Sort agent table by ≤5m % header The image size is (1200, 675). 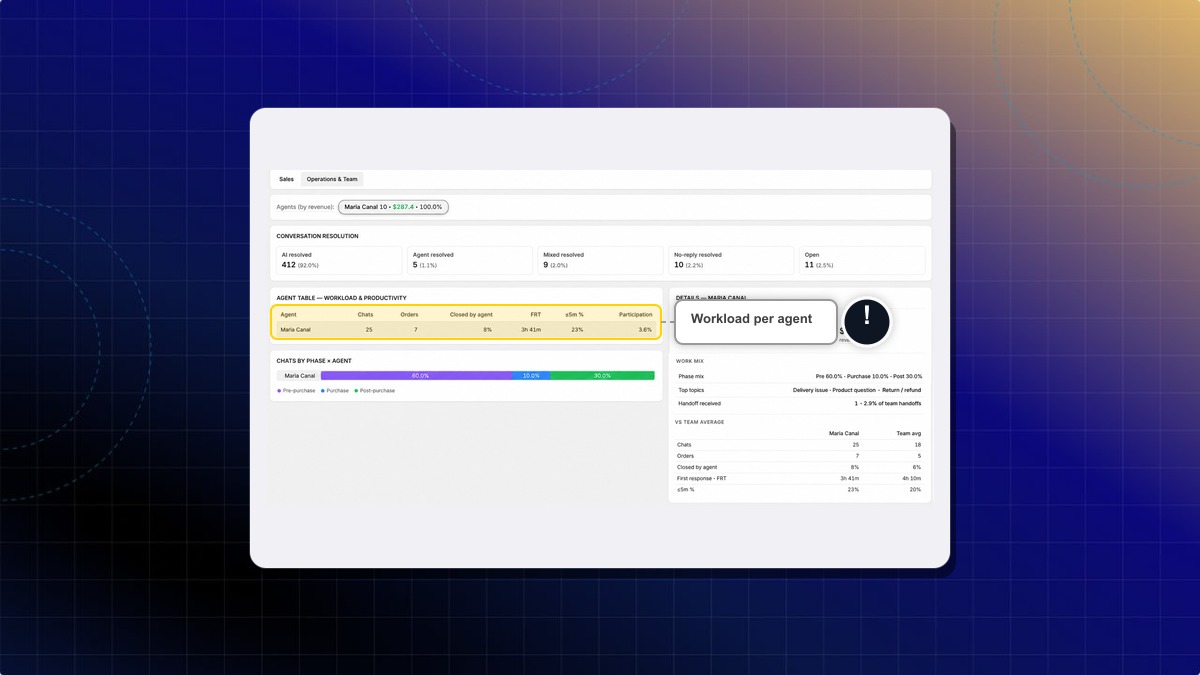tap(574, 315)
